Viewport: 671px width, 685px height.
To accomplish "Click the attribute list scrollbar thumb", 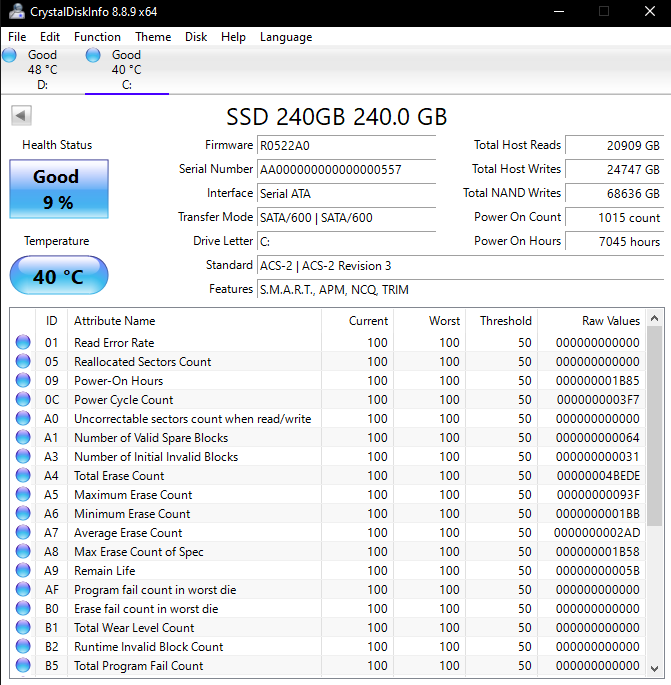I will click(654, 426).
